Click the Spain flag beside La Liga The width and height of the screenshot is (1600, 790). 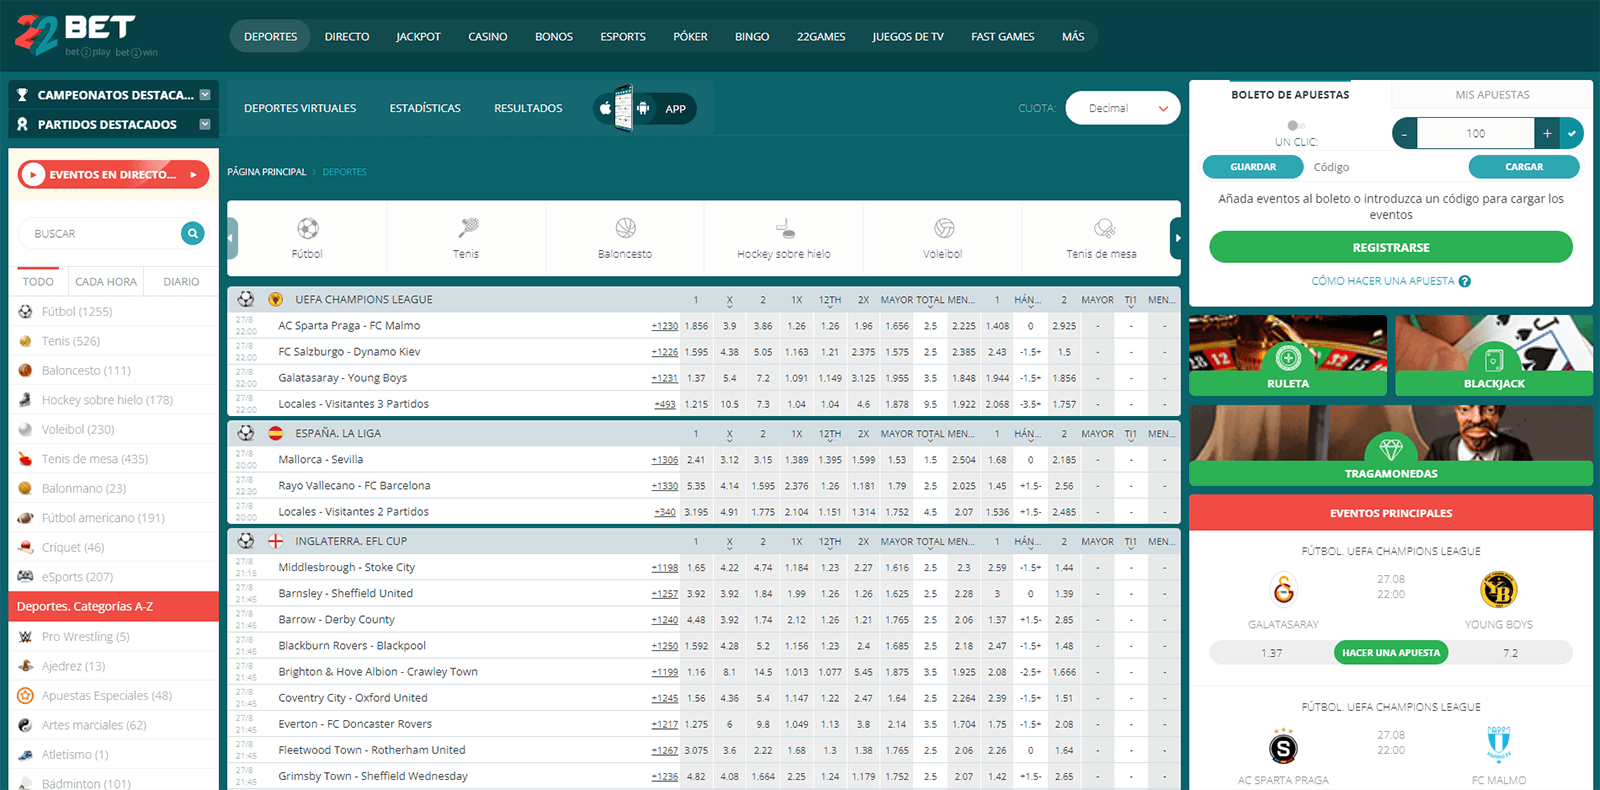tap(276, 433)
